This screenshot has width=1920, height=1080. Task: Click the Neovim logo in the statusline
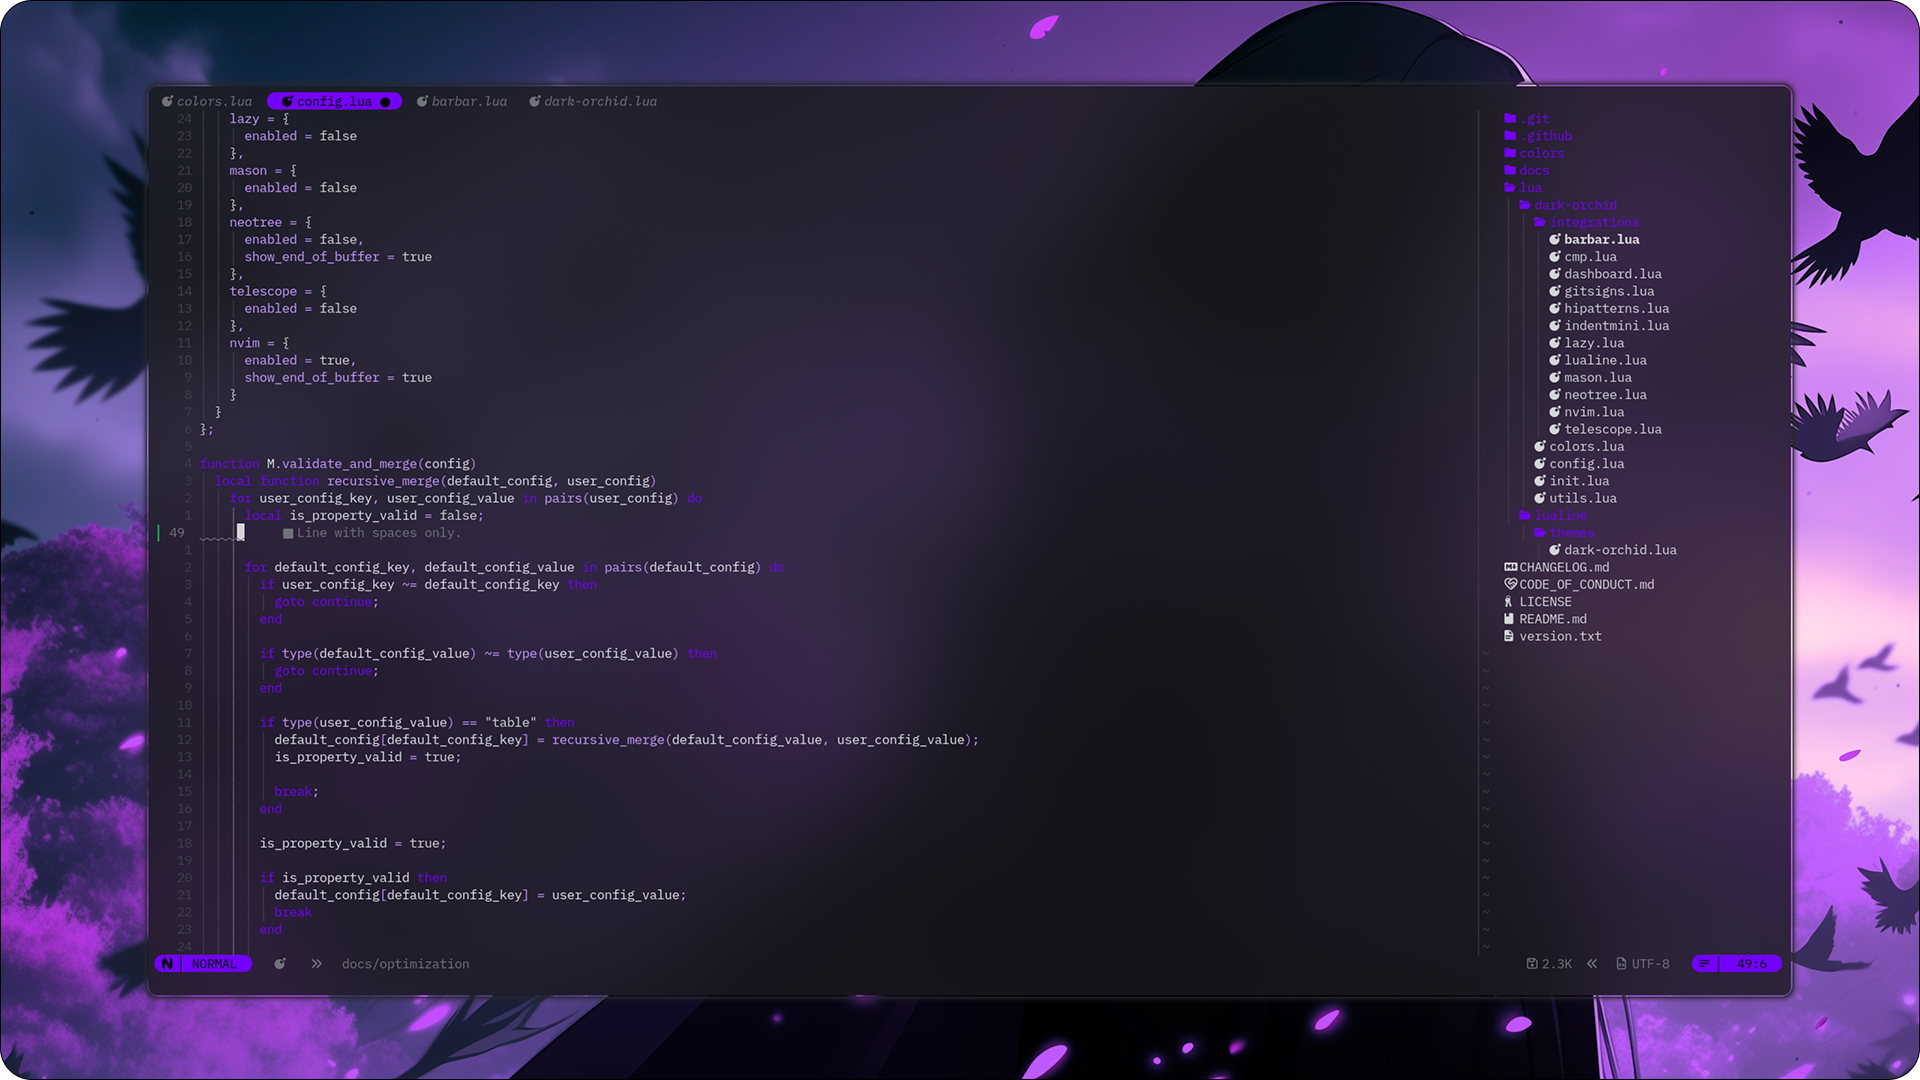[167, 964]
